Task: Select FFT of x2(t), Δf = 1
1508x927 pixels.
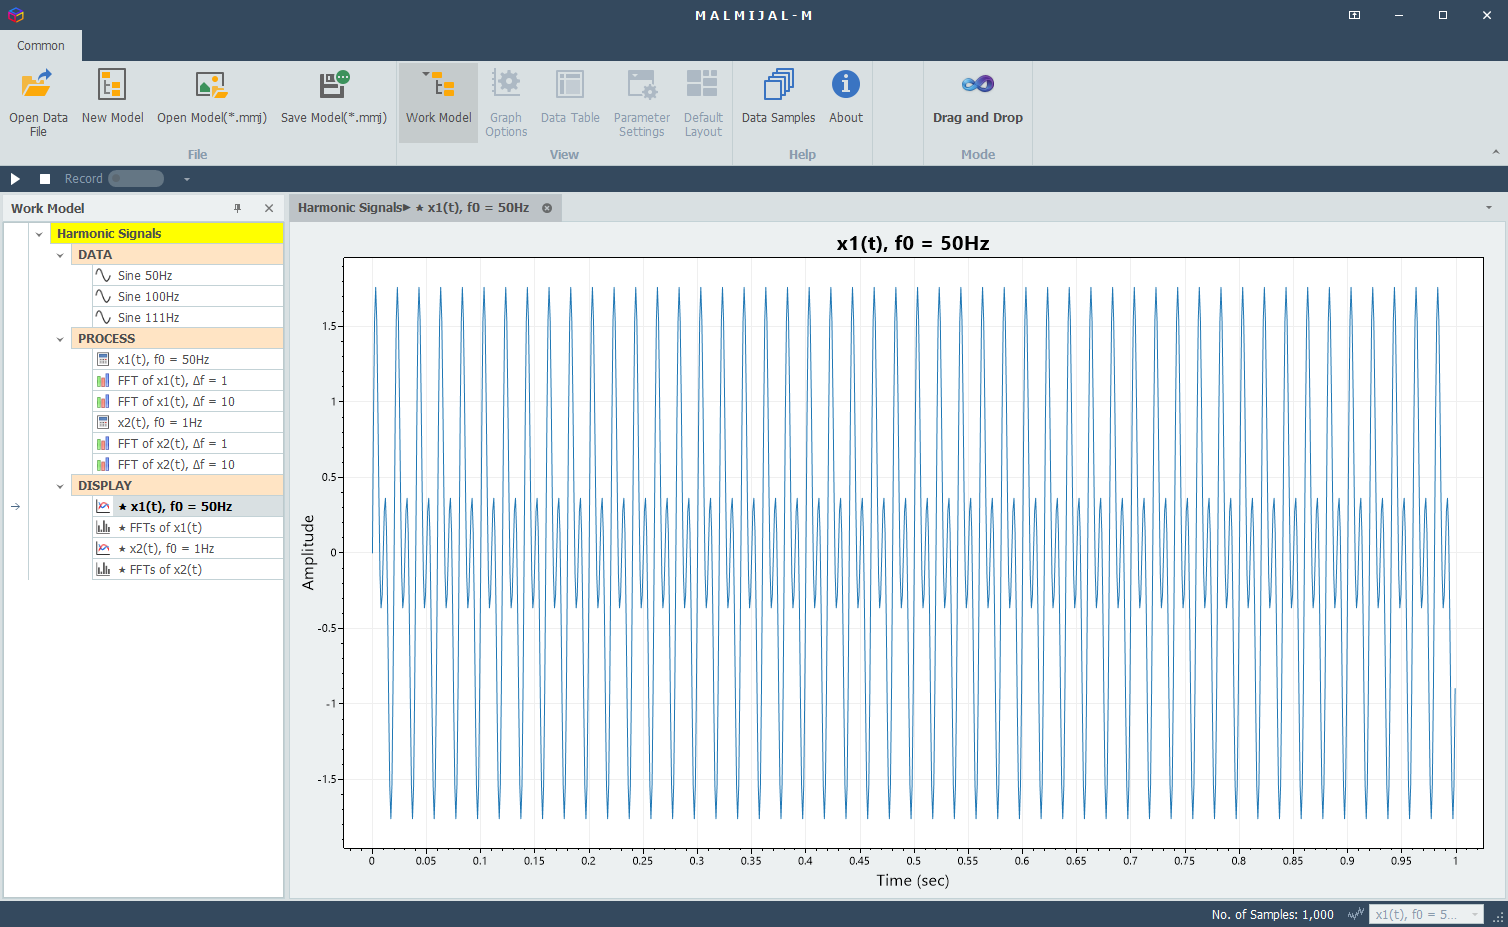Action: 188,444
